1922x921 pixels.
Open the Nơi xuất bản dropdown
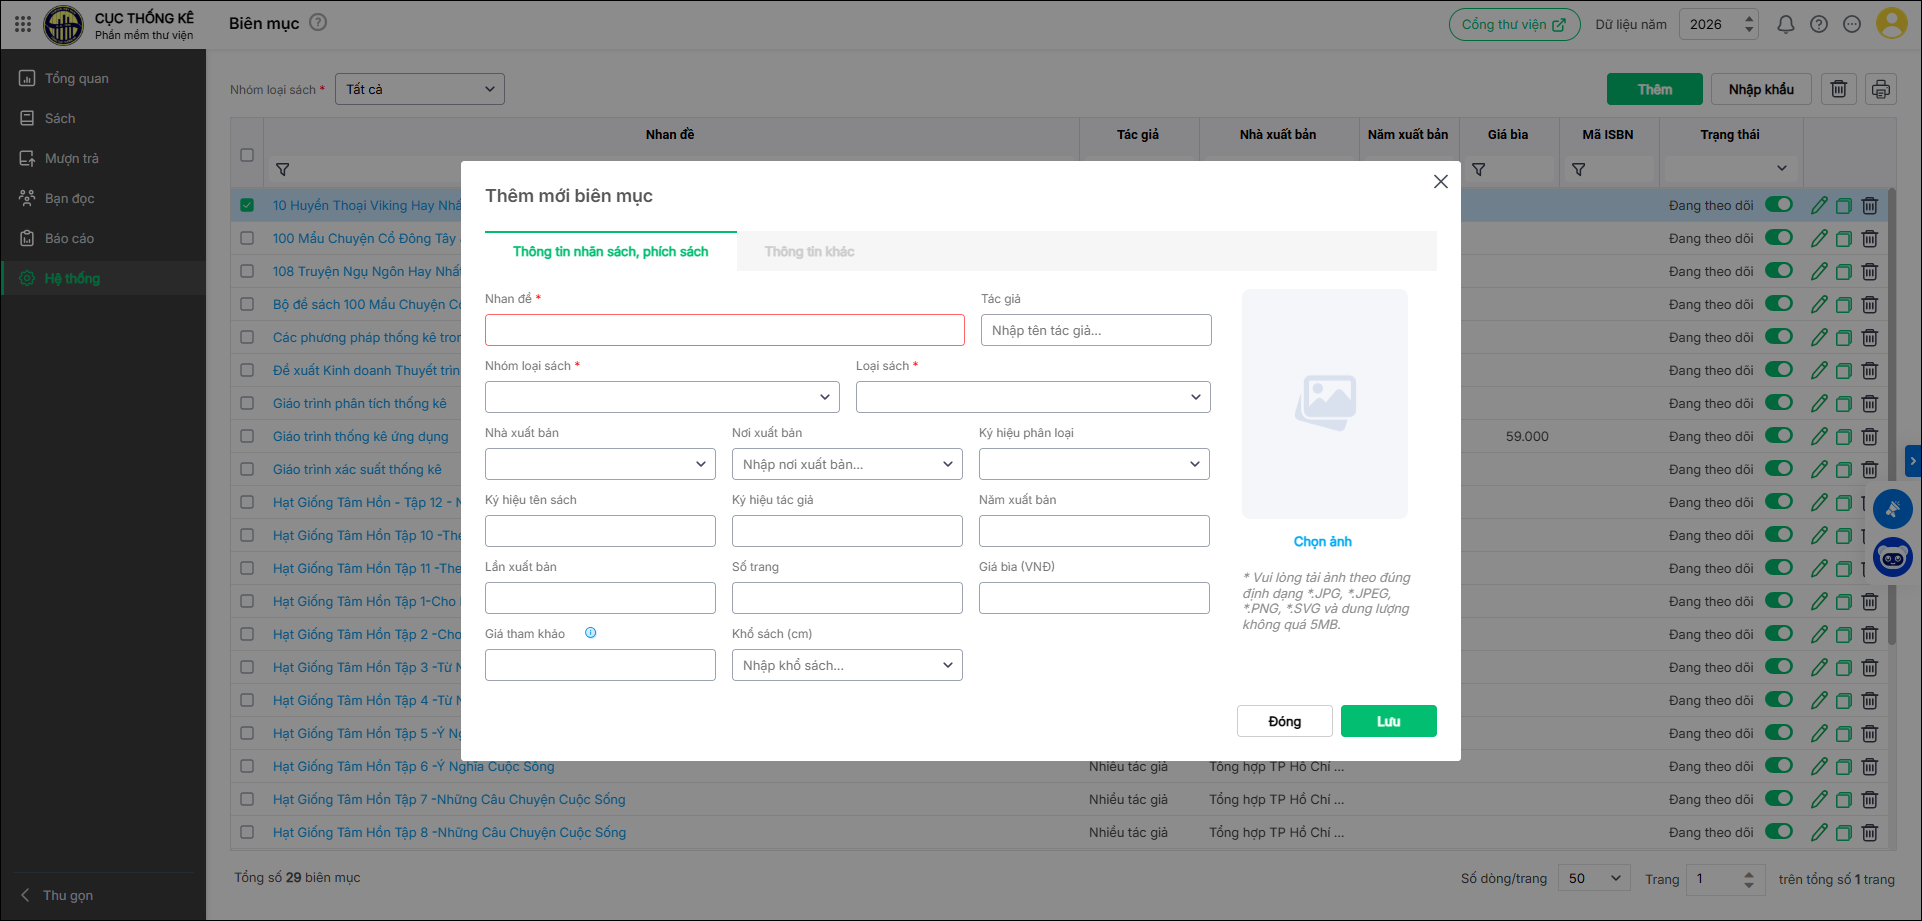point(846,464)
